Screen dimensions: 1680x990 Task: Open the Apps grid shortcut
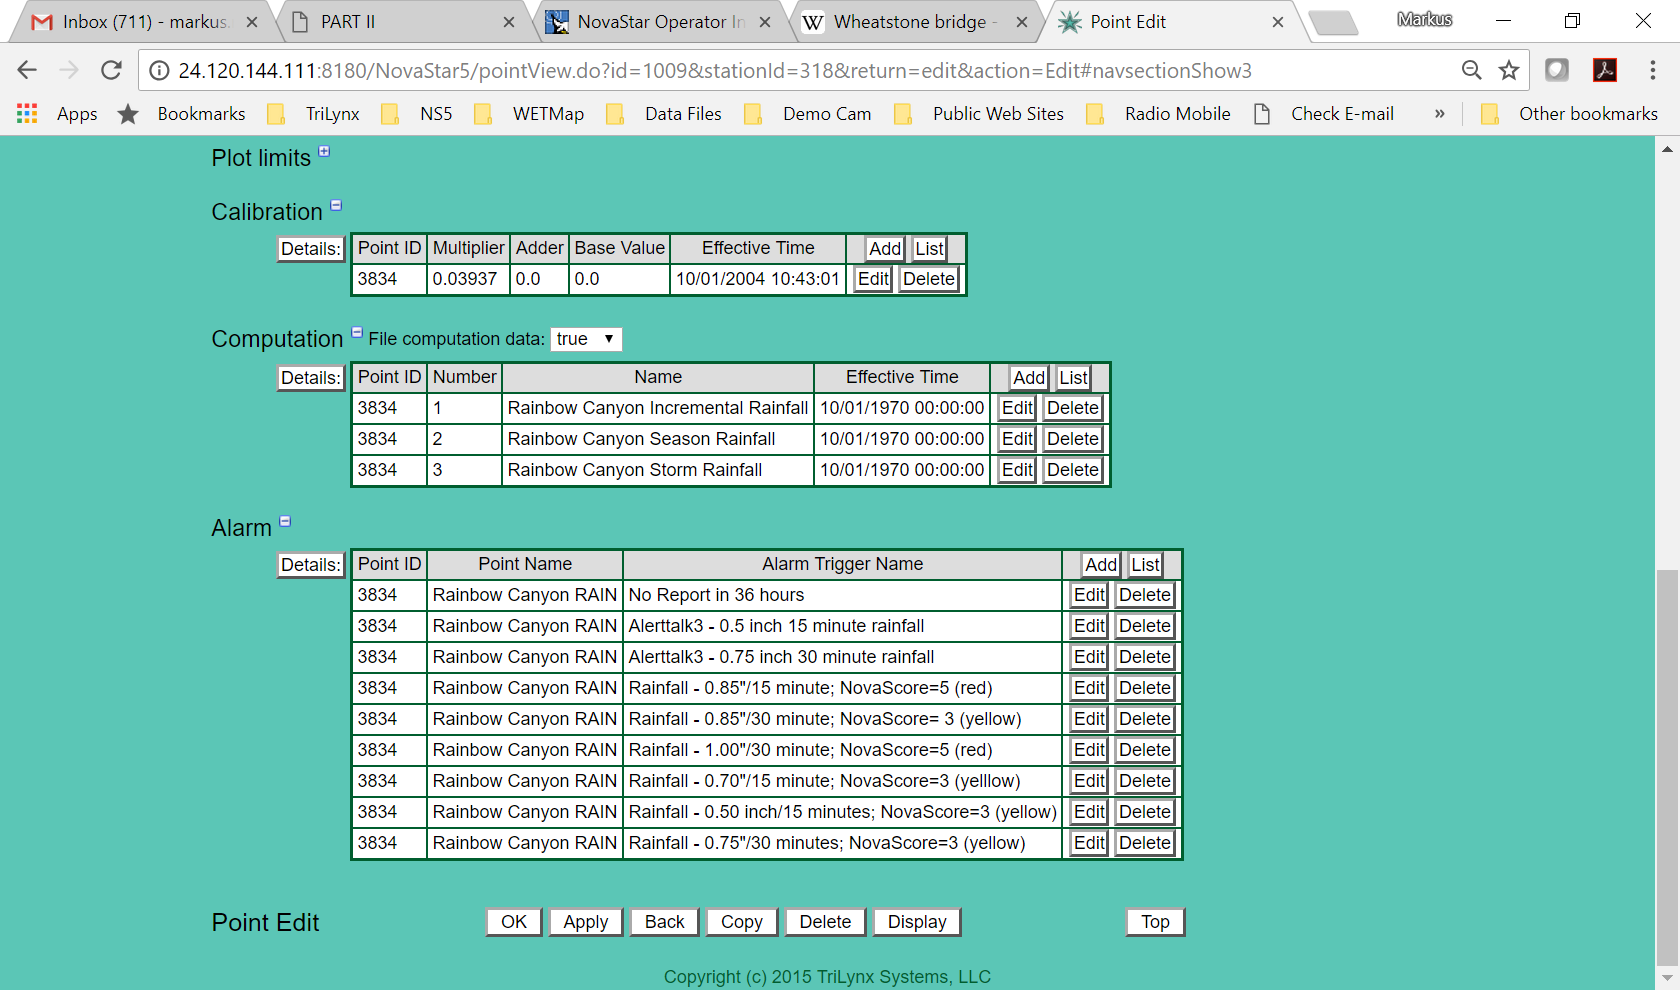27,114
